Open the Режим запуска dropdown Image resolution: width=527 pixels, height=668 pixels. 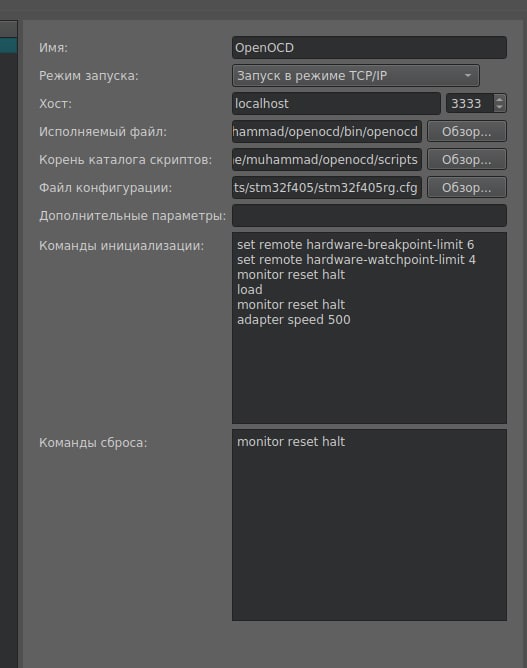[356, 75]
